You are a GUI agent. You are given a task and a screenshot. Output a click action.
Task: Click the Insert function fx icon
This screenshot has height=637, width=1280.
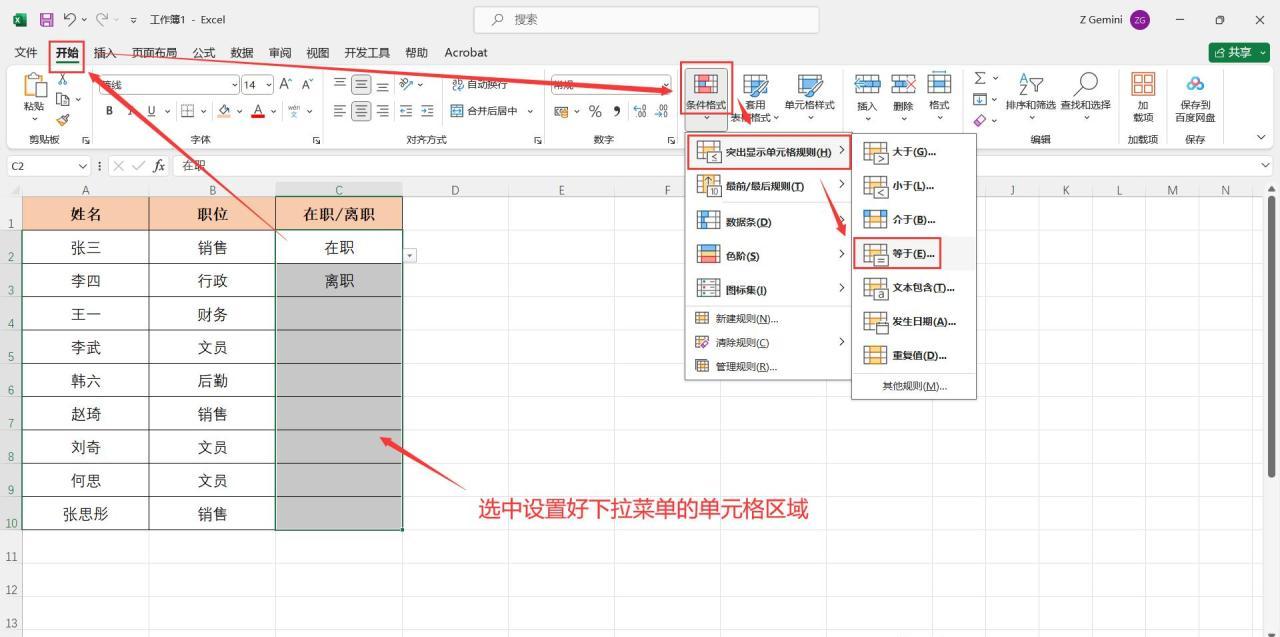point(159,166)
